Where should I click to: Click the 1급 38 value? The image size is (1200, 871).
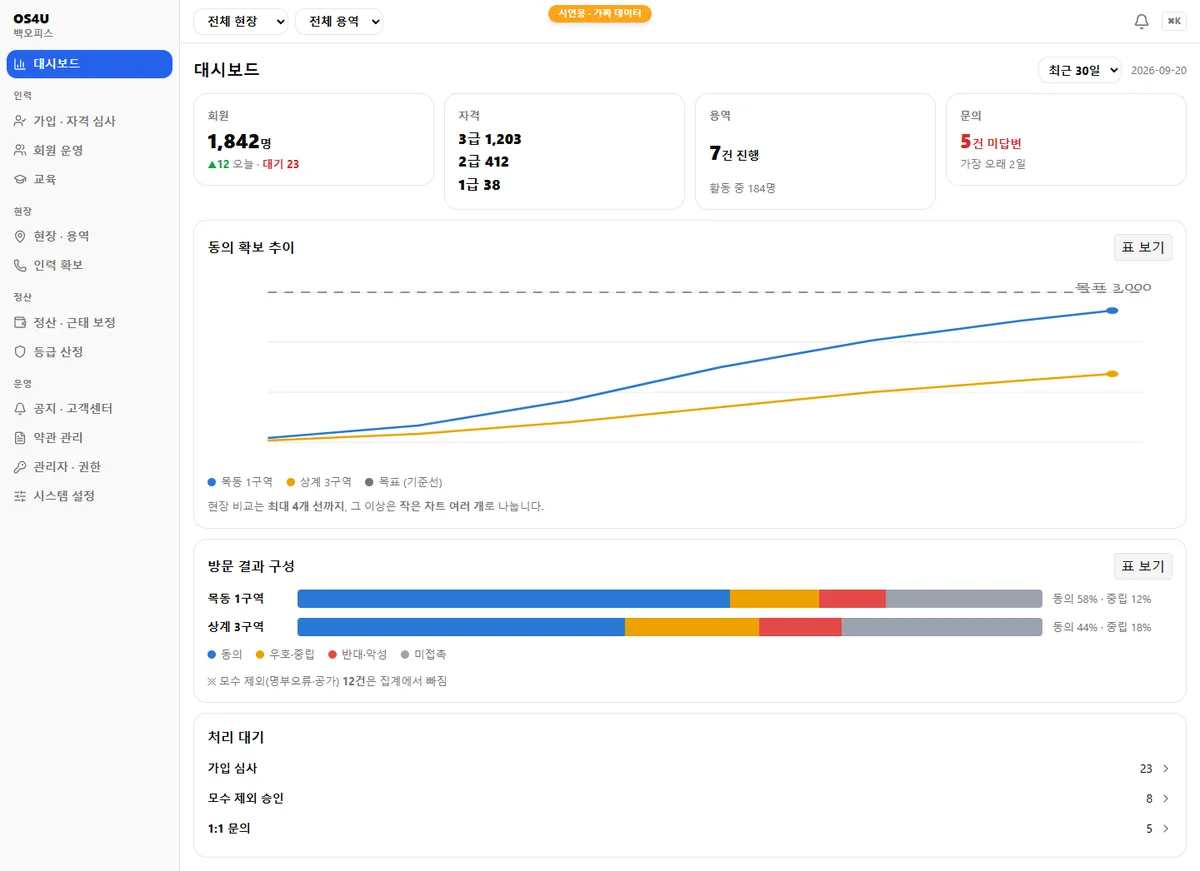pyautogui.click(x=479, y=185)
